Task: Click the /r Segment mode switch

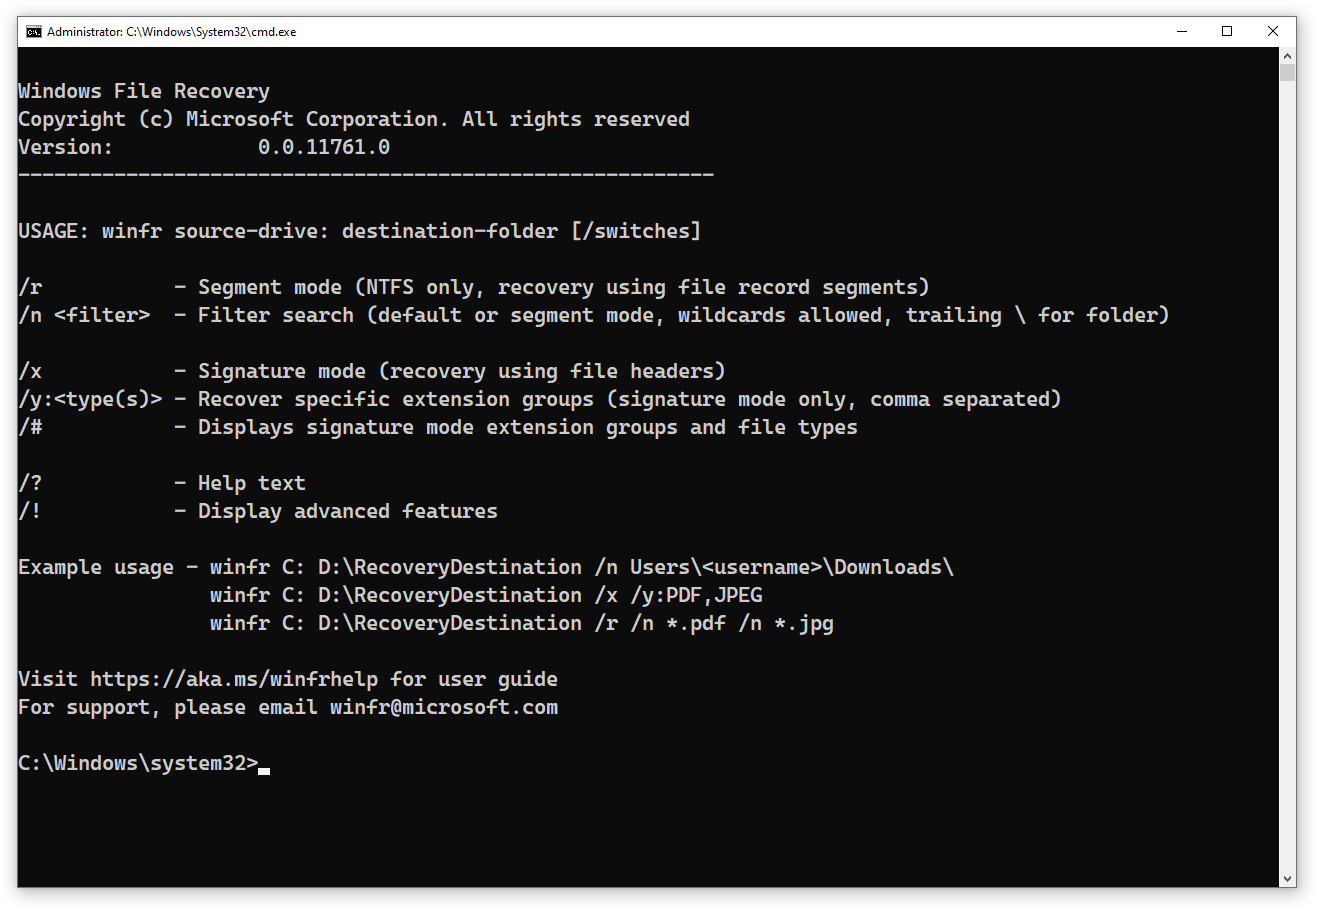Action: (30, 287)
